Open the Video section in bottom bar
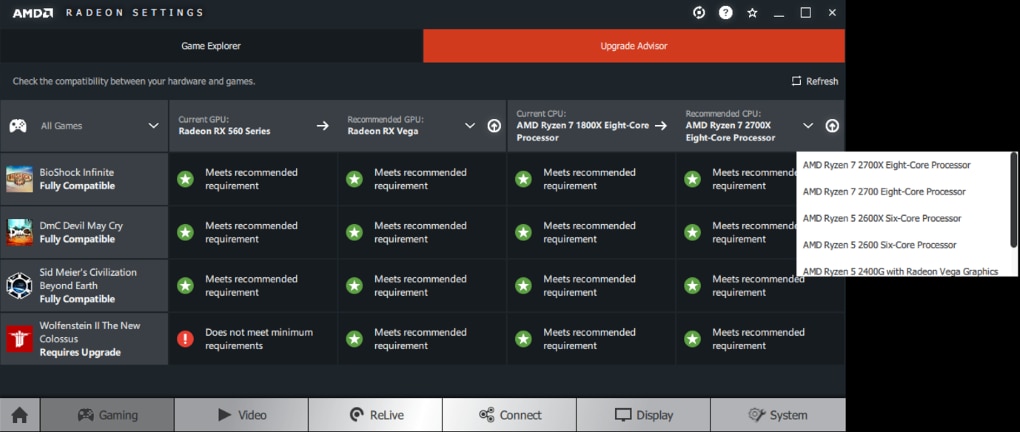Screen dimensions: 1020x432 click(241, 414)
